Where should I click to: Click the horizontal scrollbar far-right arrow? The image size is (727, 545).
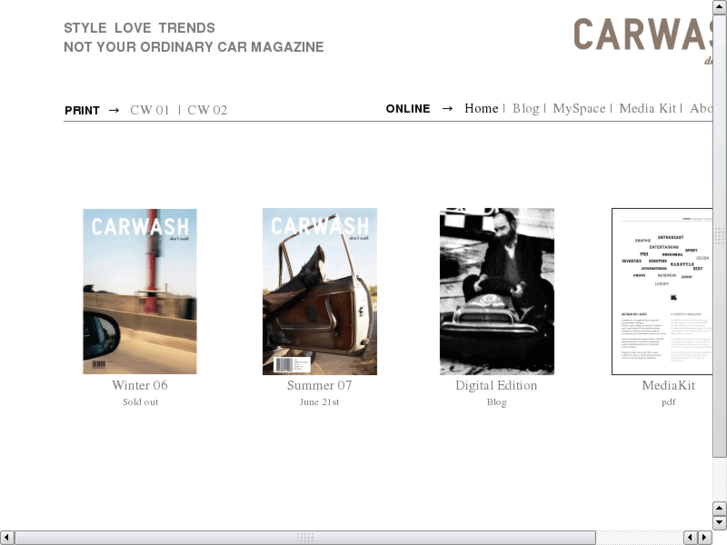tap(705, 538)
